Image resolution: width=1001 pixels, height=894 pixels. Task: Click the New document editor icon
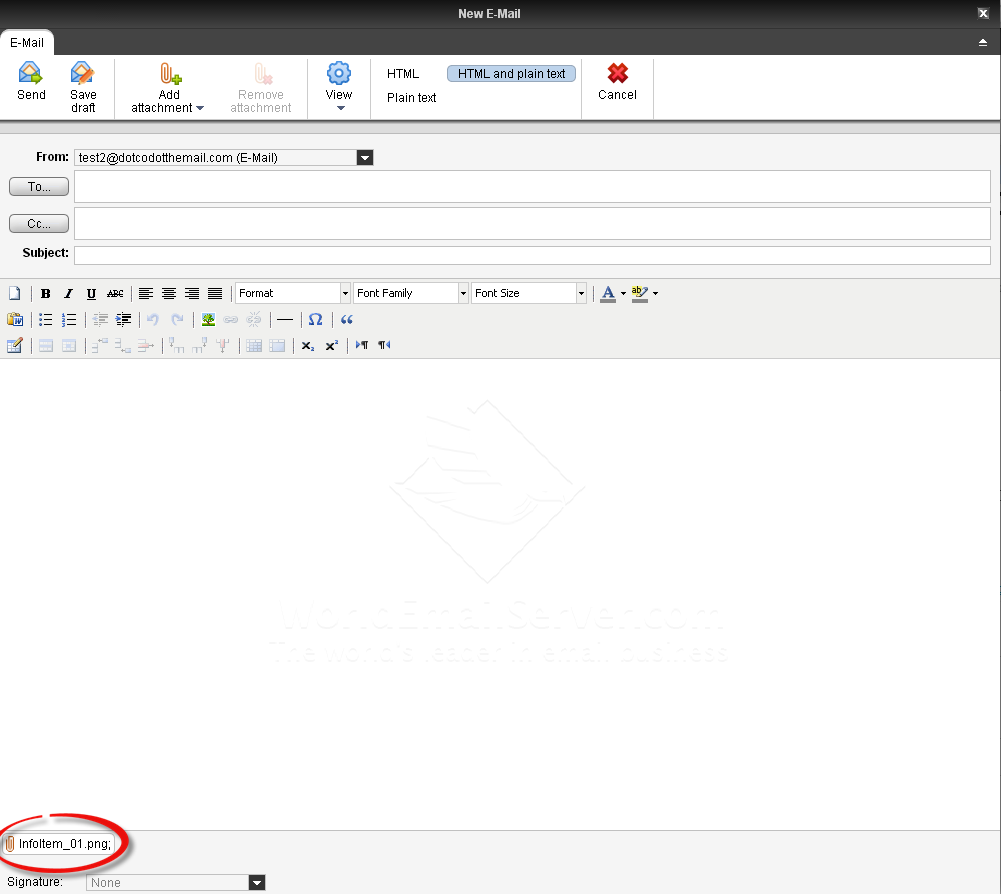pos(15,293)
